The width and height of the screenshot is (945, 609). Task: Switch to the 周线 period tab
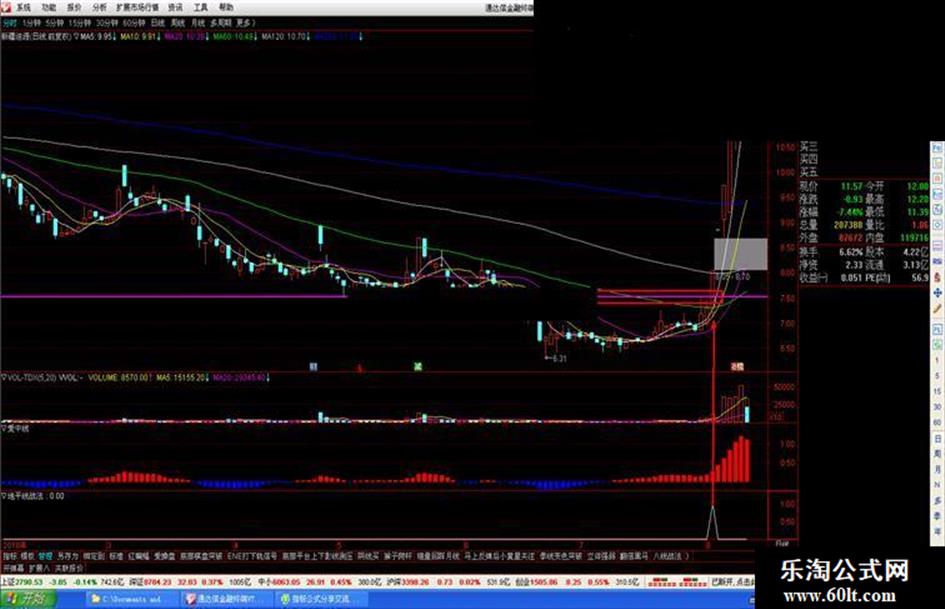point(178,23)
